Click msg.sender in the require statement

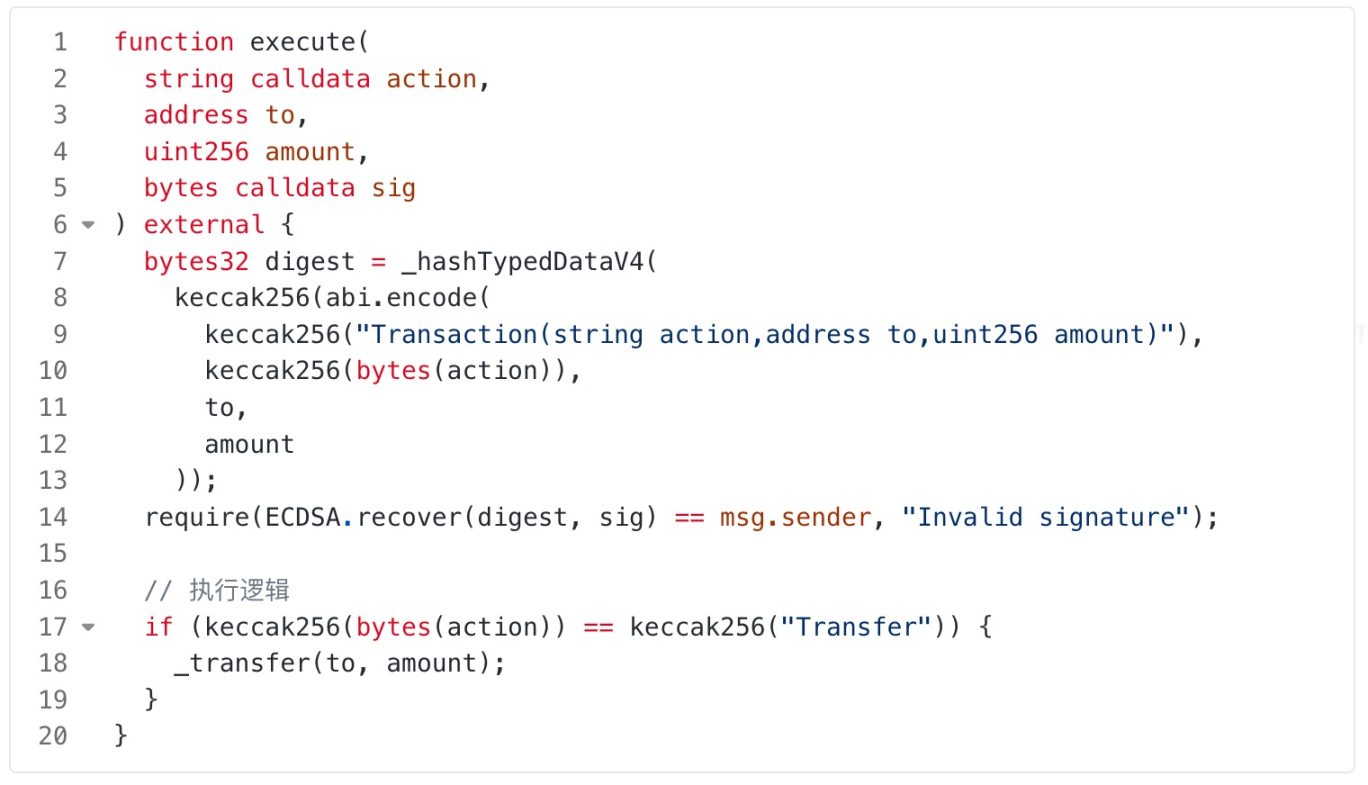pyautogui.click(x=795, y=517)
